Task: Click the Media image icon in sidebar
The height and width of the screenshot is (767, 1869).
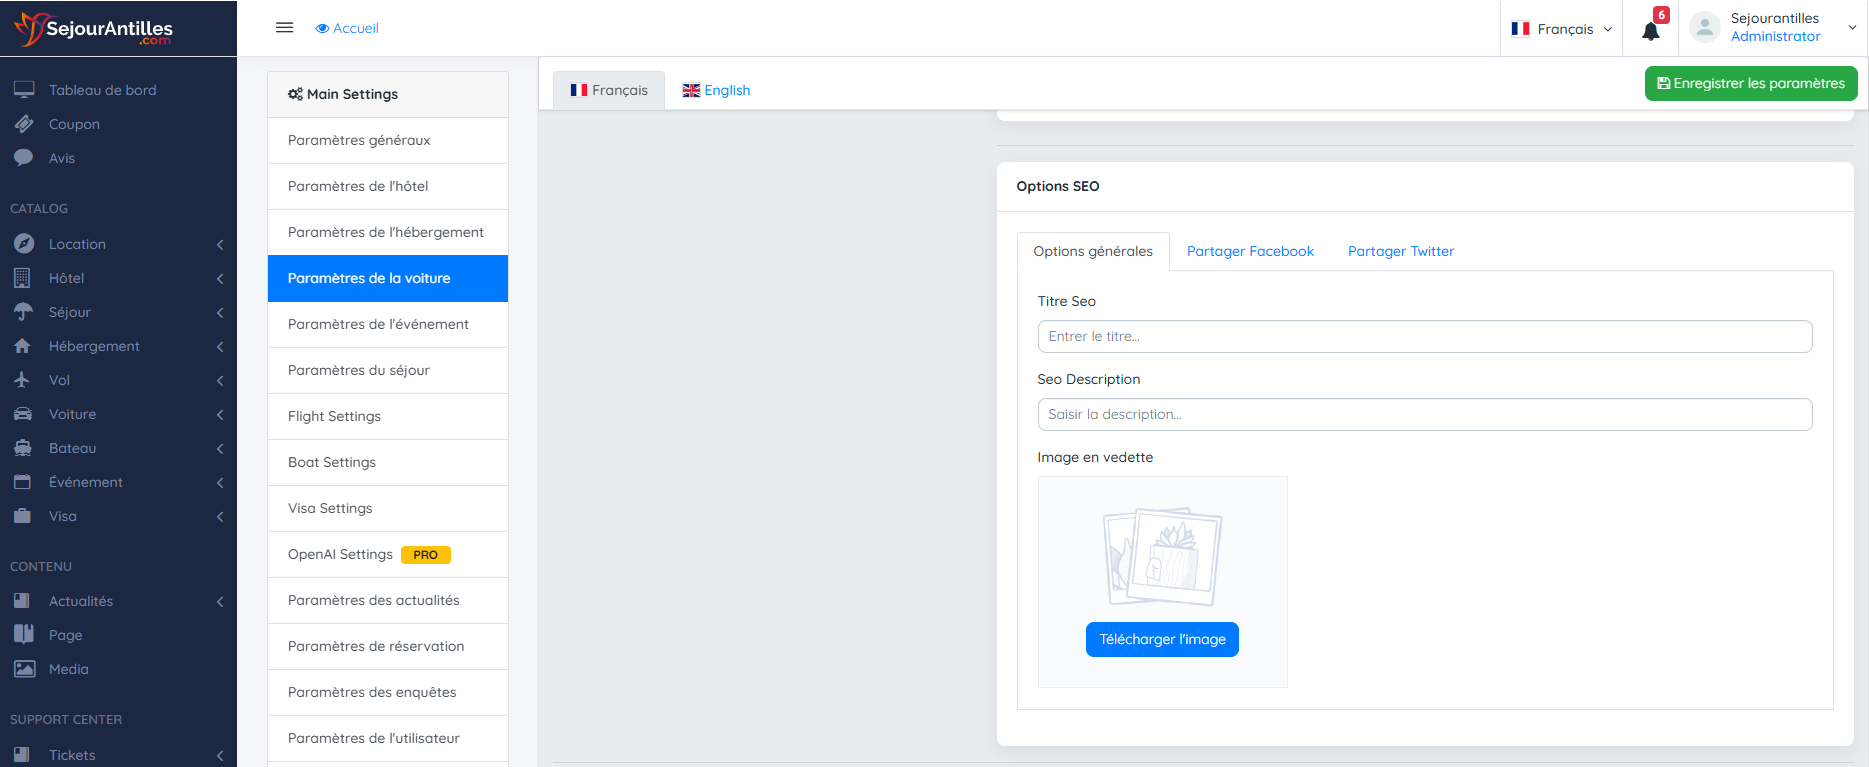Action: click(x=24, y=669)
